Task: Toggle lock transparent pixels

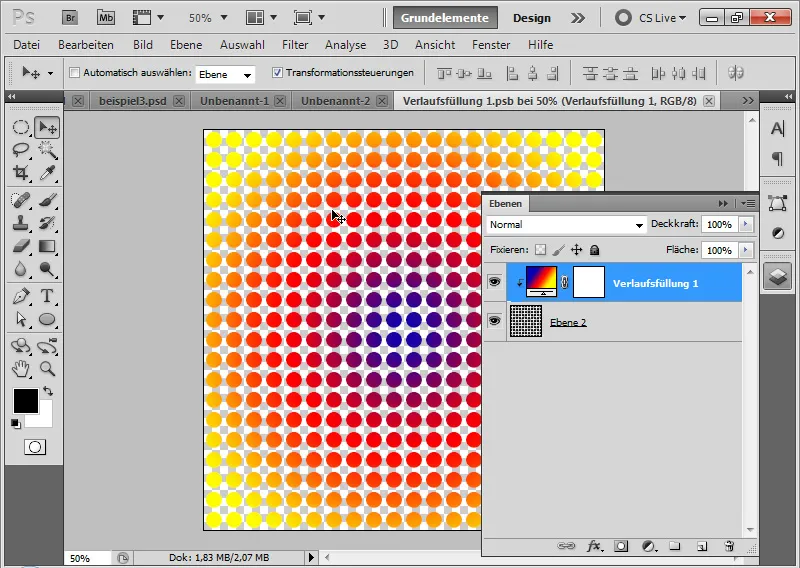Action: (x=540, y=250)
